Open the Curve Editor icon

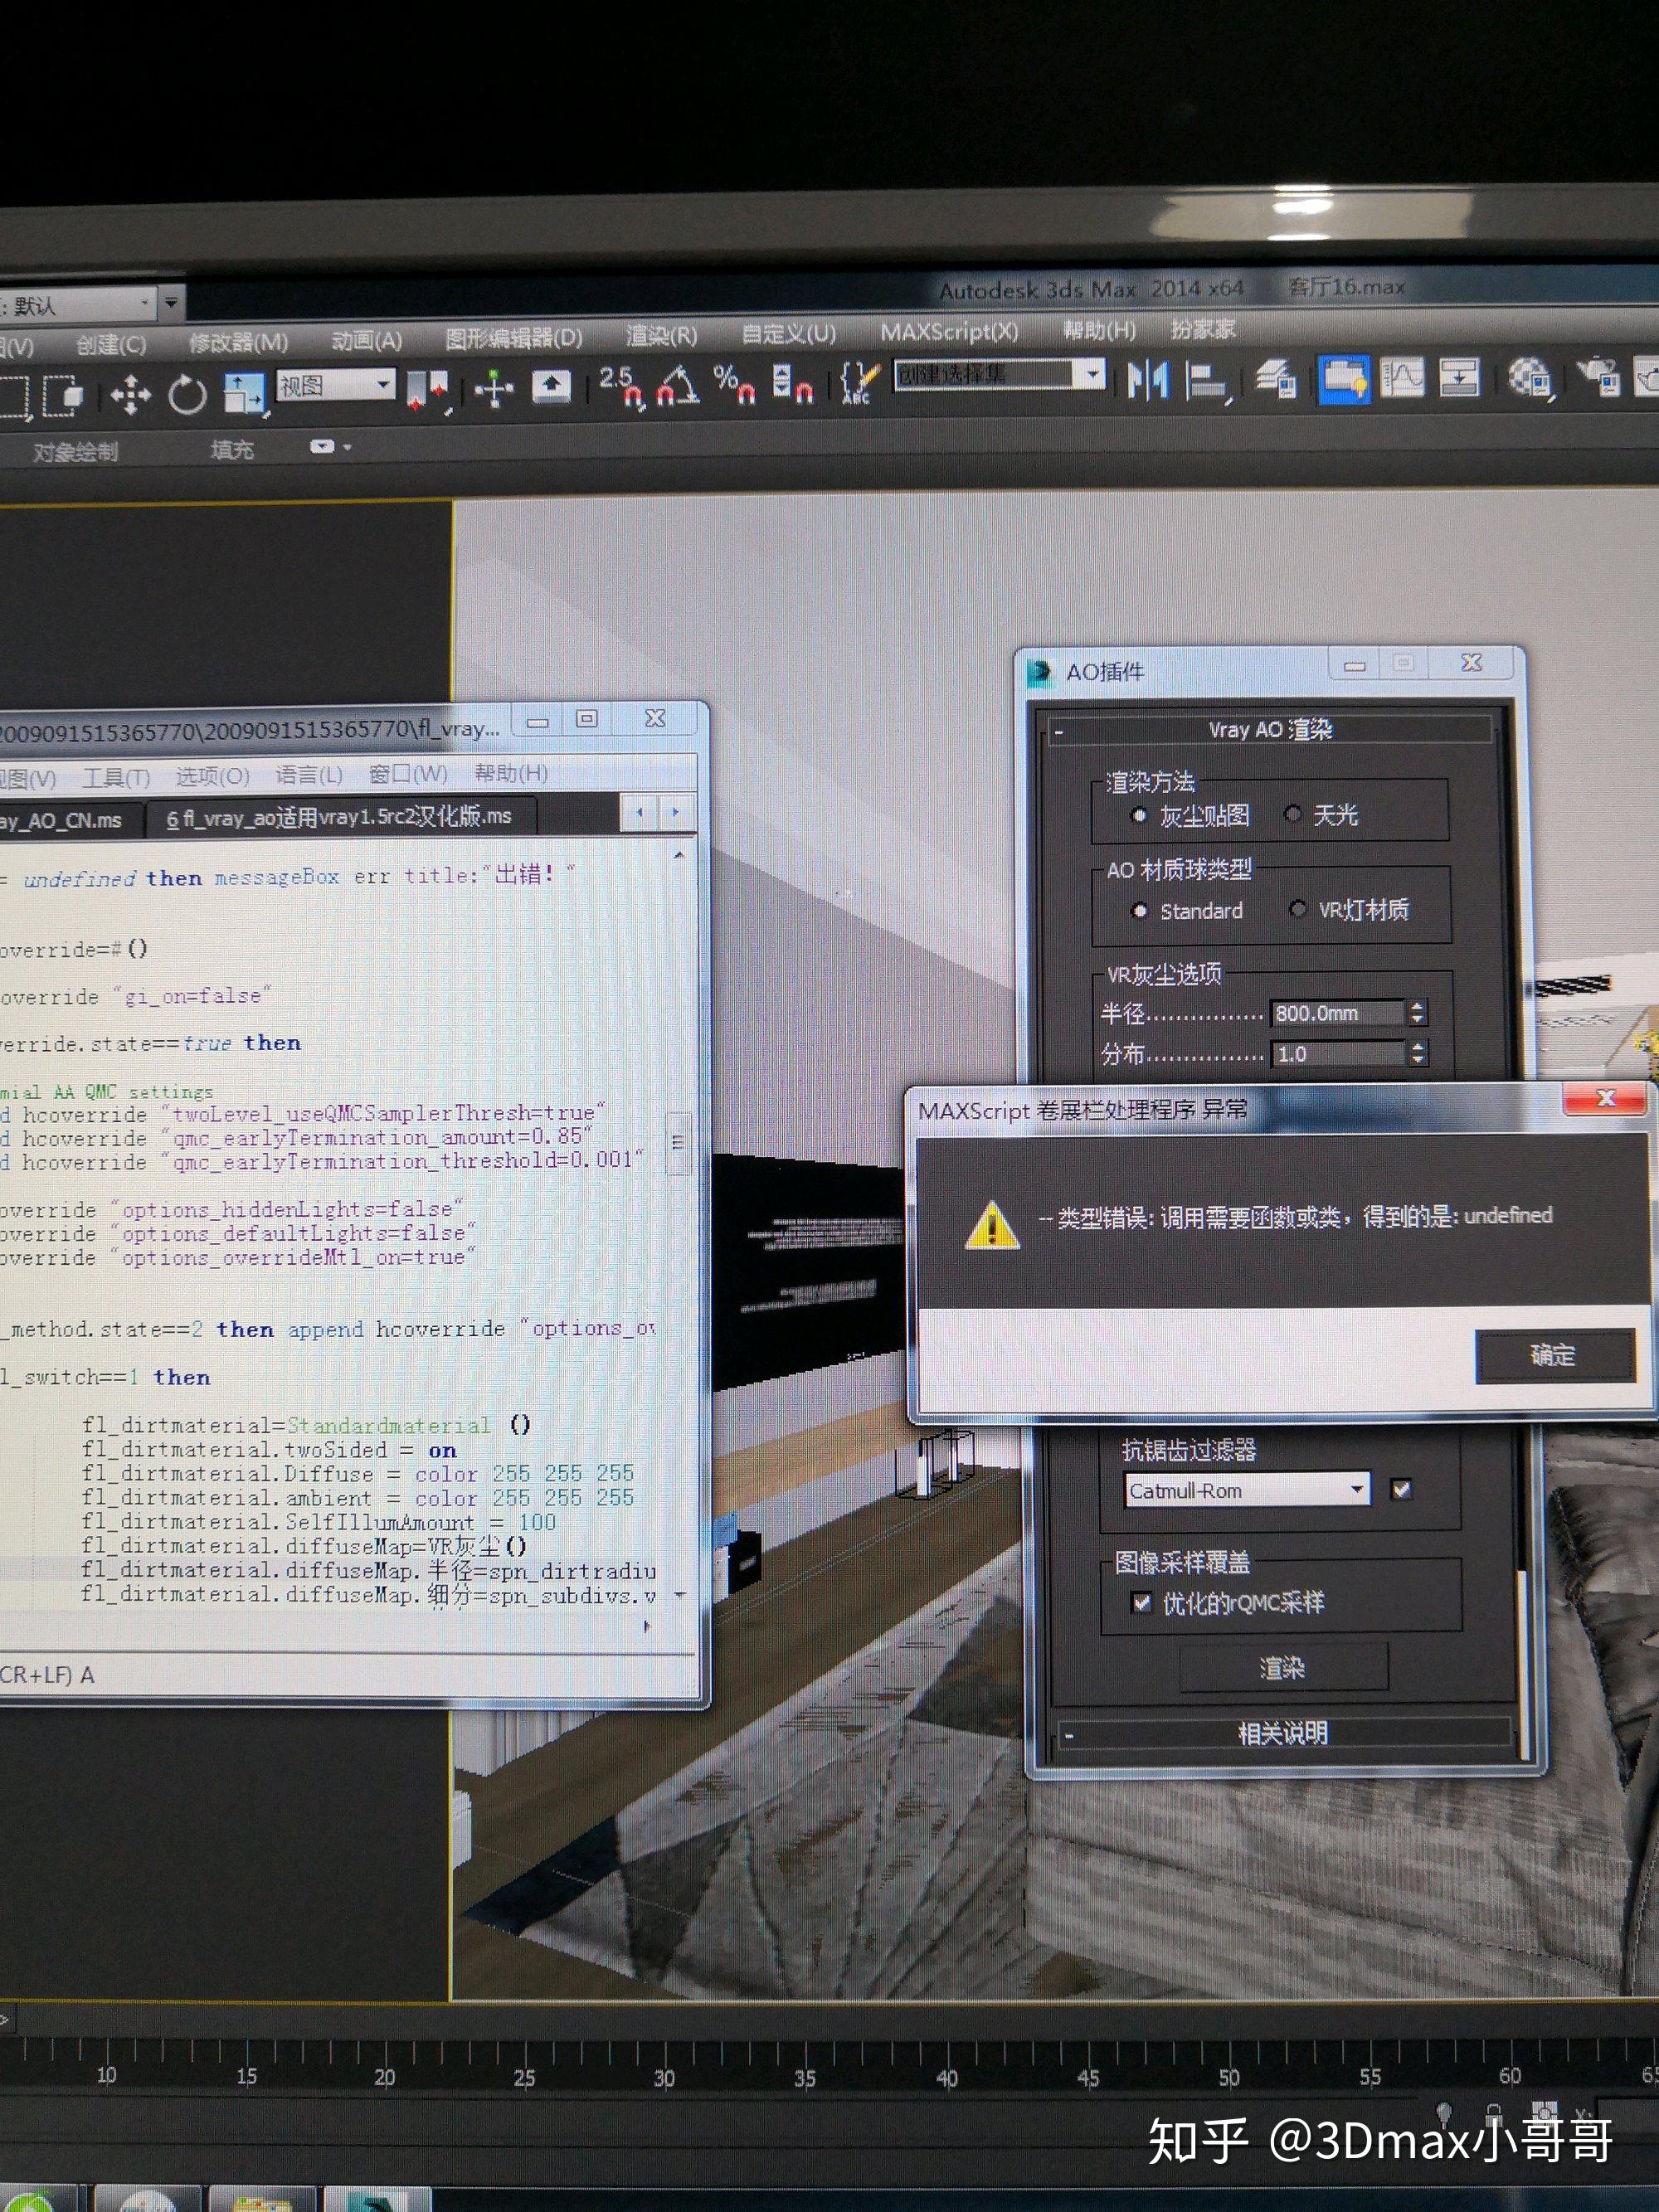click(x=1402, y=377)
